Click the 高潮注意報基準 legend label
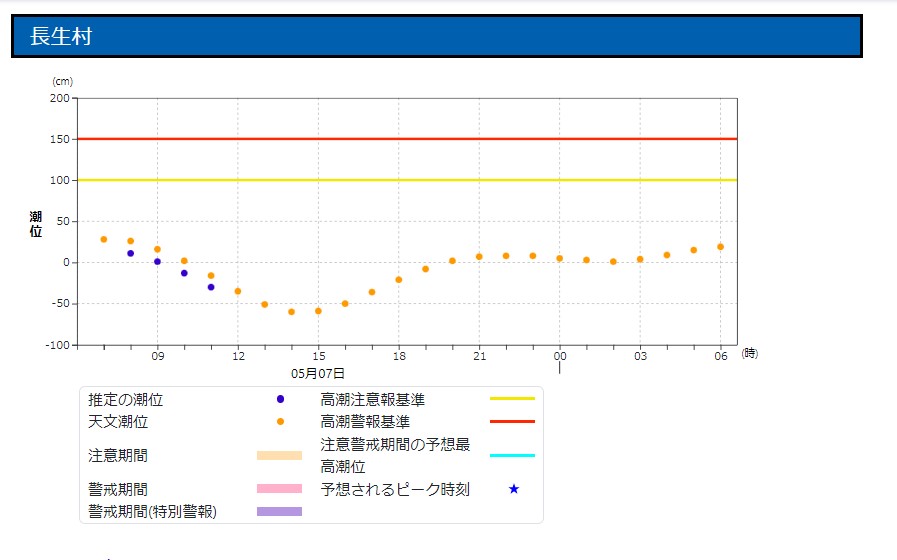The image size is (897, 560). tap(372, 399)
